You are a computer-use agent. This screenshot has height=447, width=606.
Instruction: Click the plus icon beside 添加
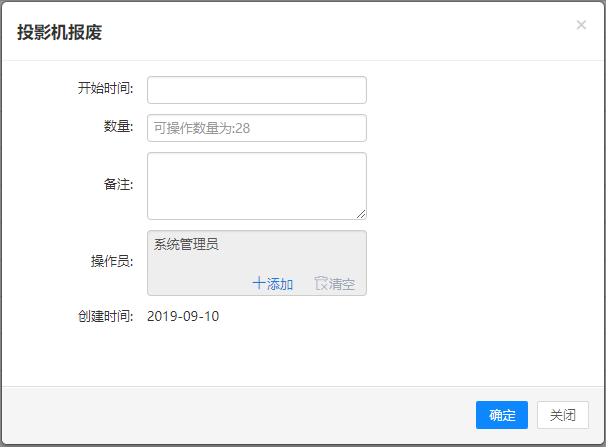coord(258,284)
